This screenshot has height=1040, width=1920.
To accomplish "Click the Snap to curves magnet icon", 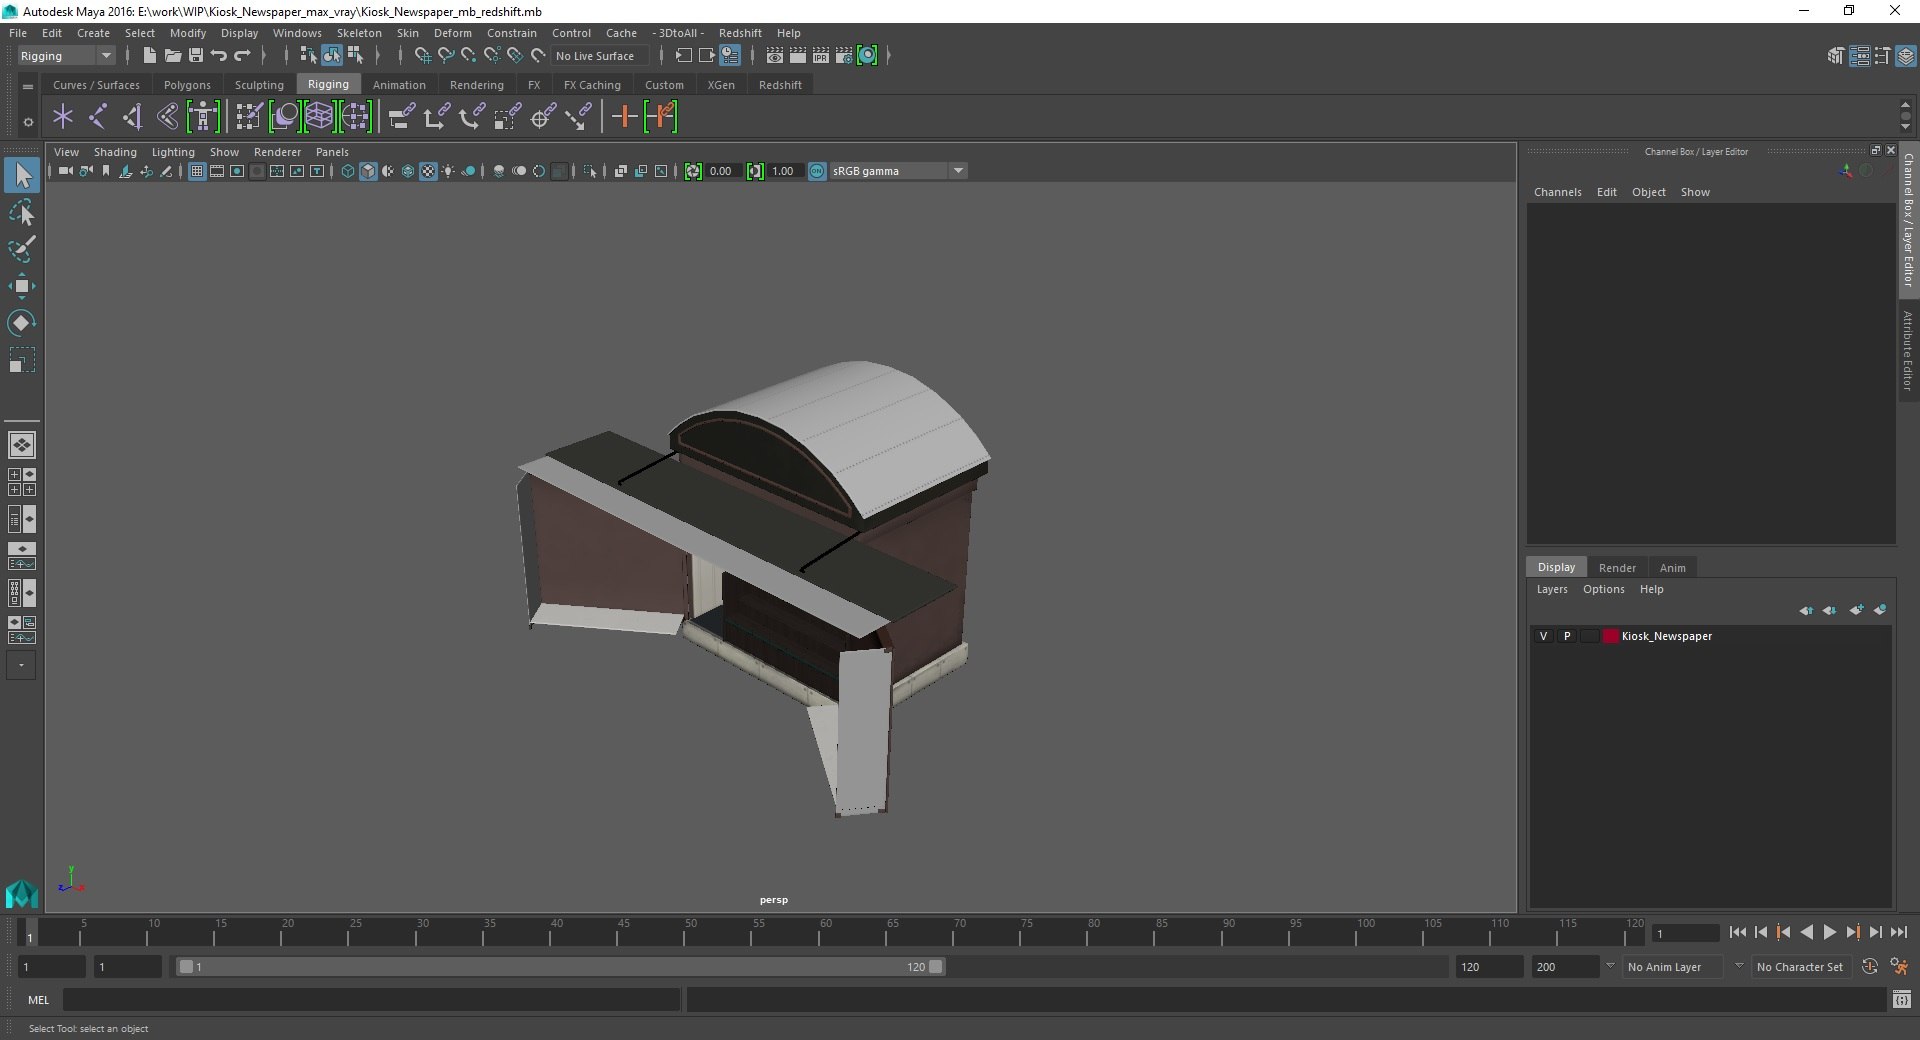I will 446,56.
